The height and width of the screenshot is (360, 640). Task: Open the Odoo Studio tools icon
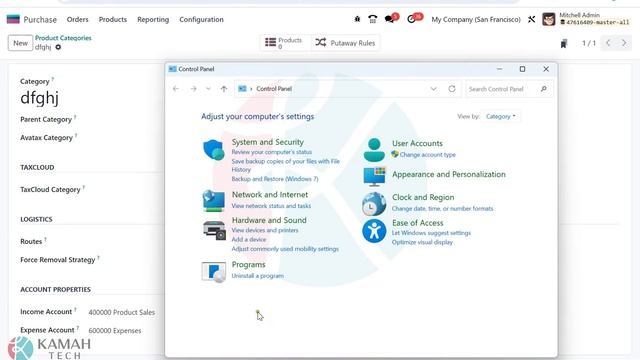click(x=531, y=19)
